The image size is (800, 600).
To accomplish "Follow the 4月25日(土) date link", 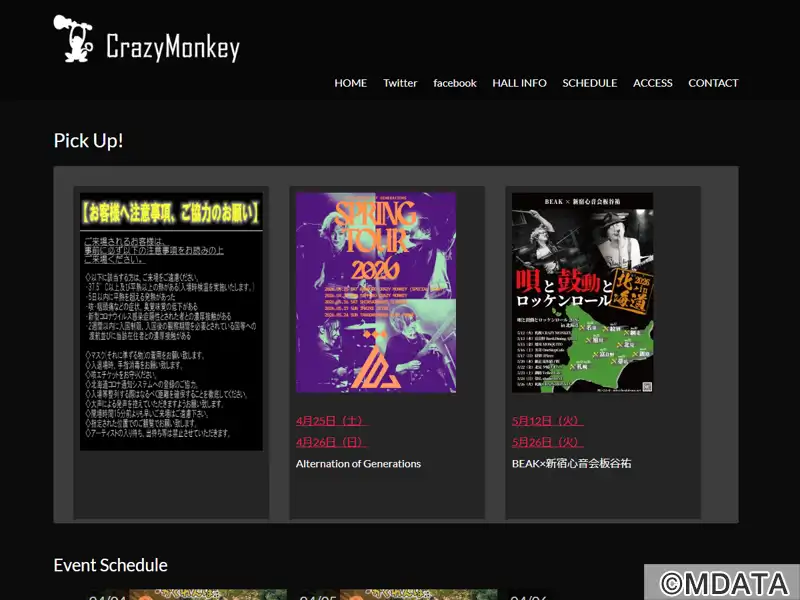I will pos(332,421).
